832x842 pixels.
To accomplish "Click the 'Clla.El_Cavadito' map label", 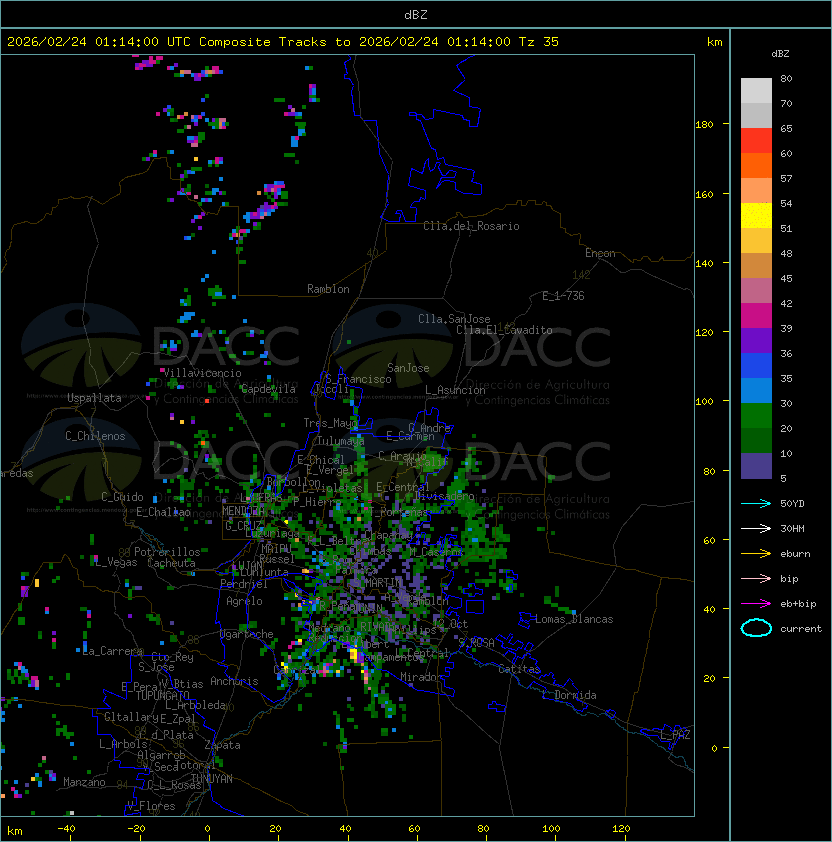I will (504, 330).
